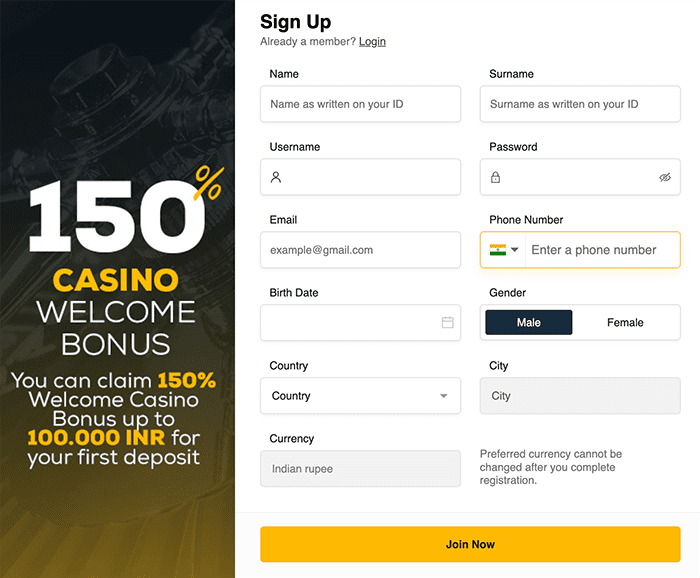The width and height of the screenshot is (700, 578).
Task: Expand the phone country code arrow
Action: 515,250
